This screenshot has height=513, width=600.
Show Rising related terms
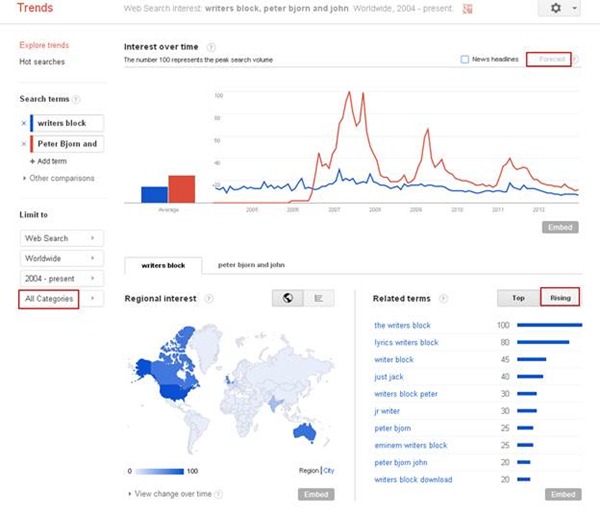click(x=558, y=298)
